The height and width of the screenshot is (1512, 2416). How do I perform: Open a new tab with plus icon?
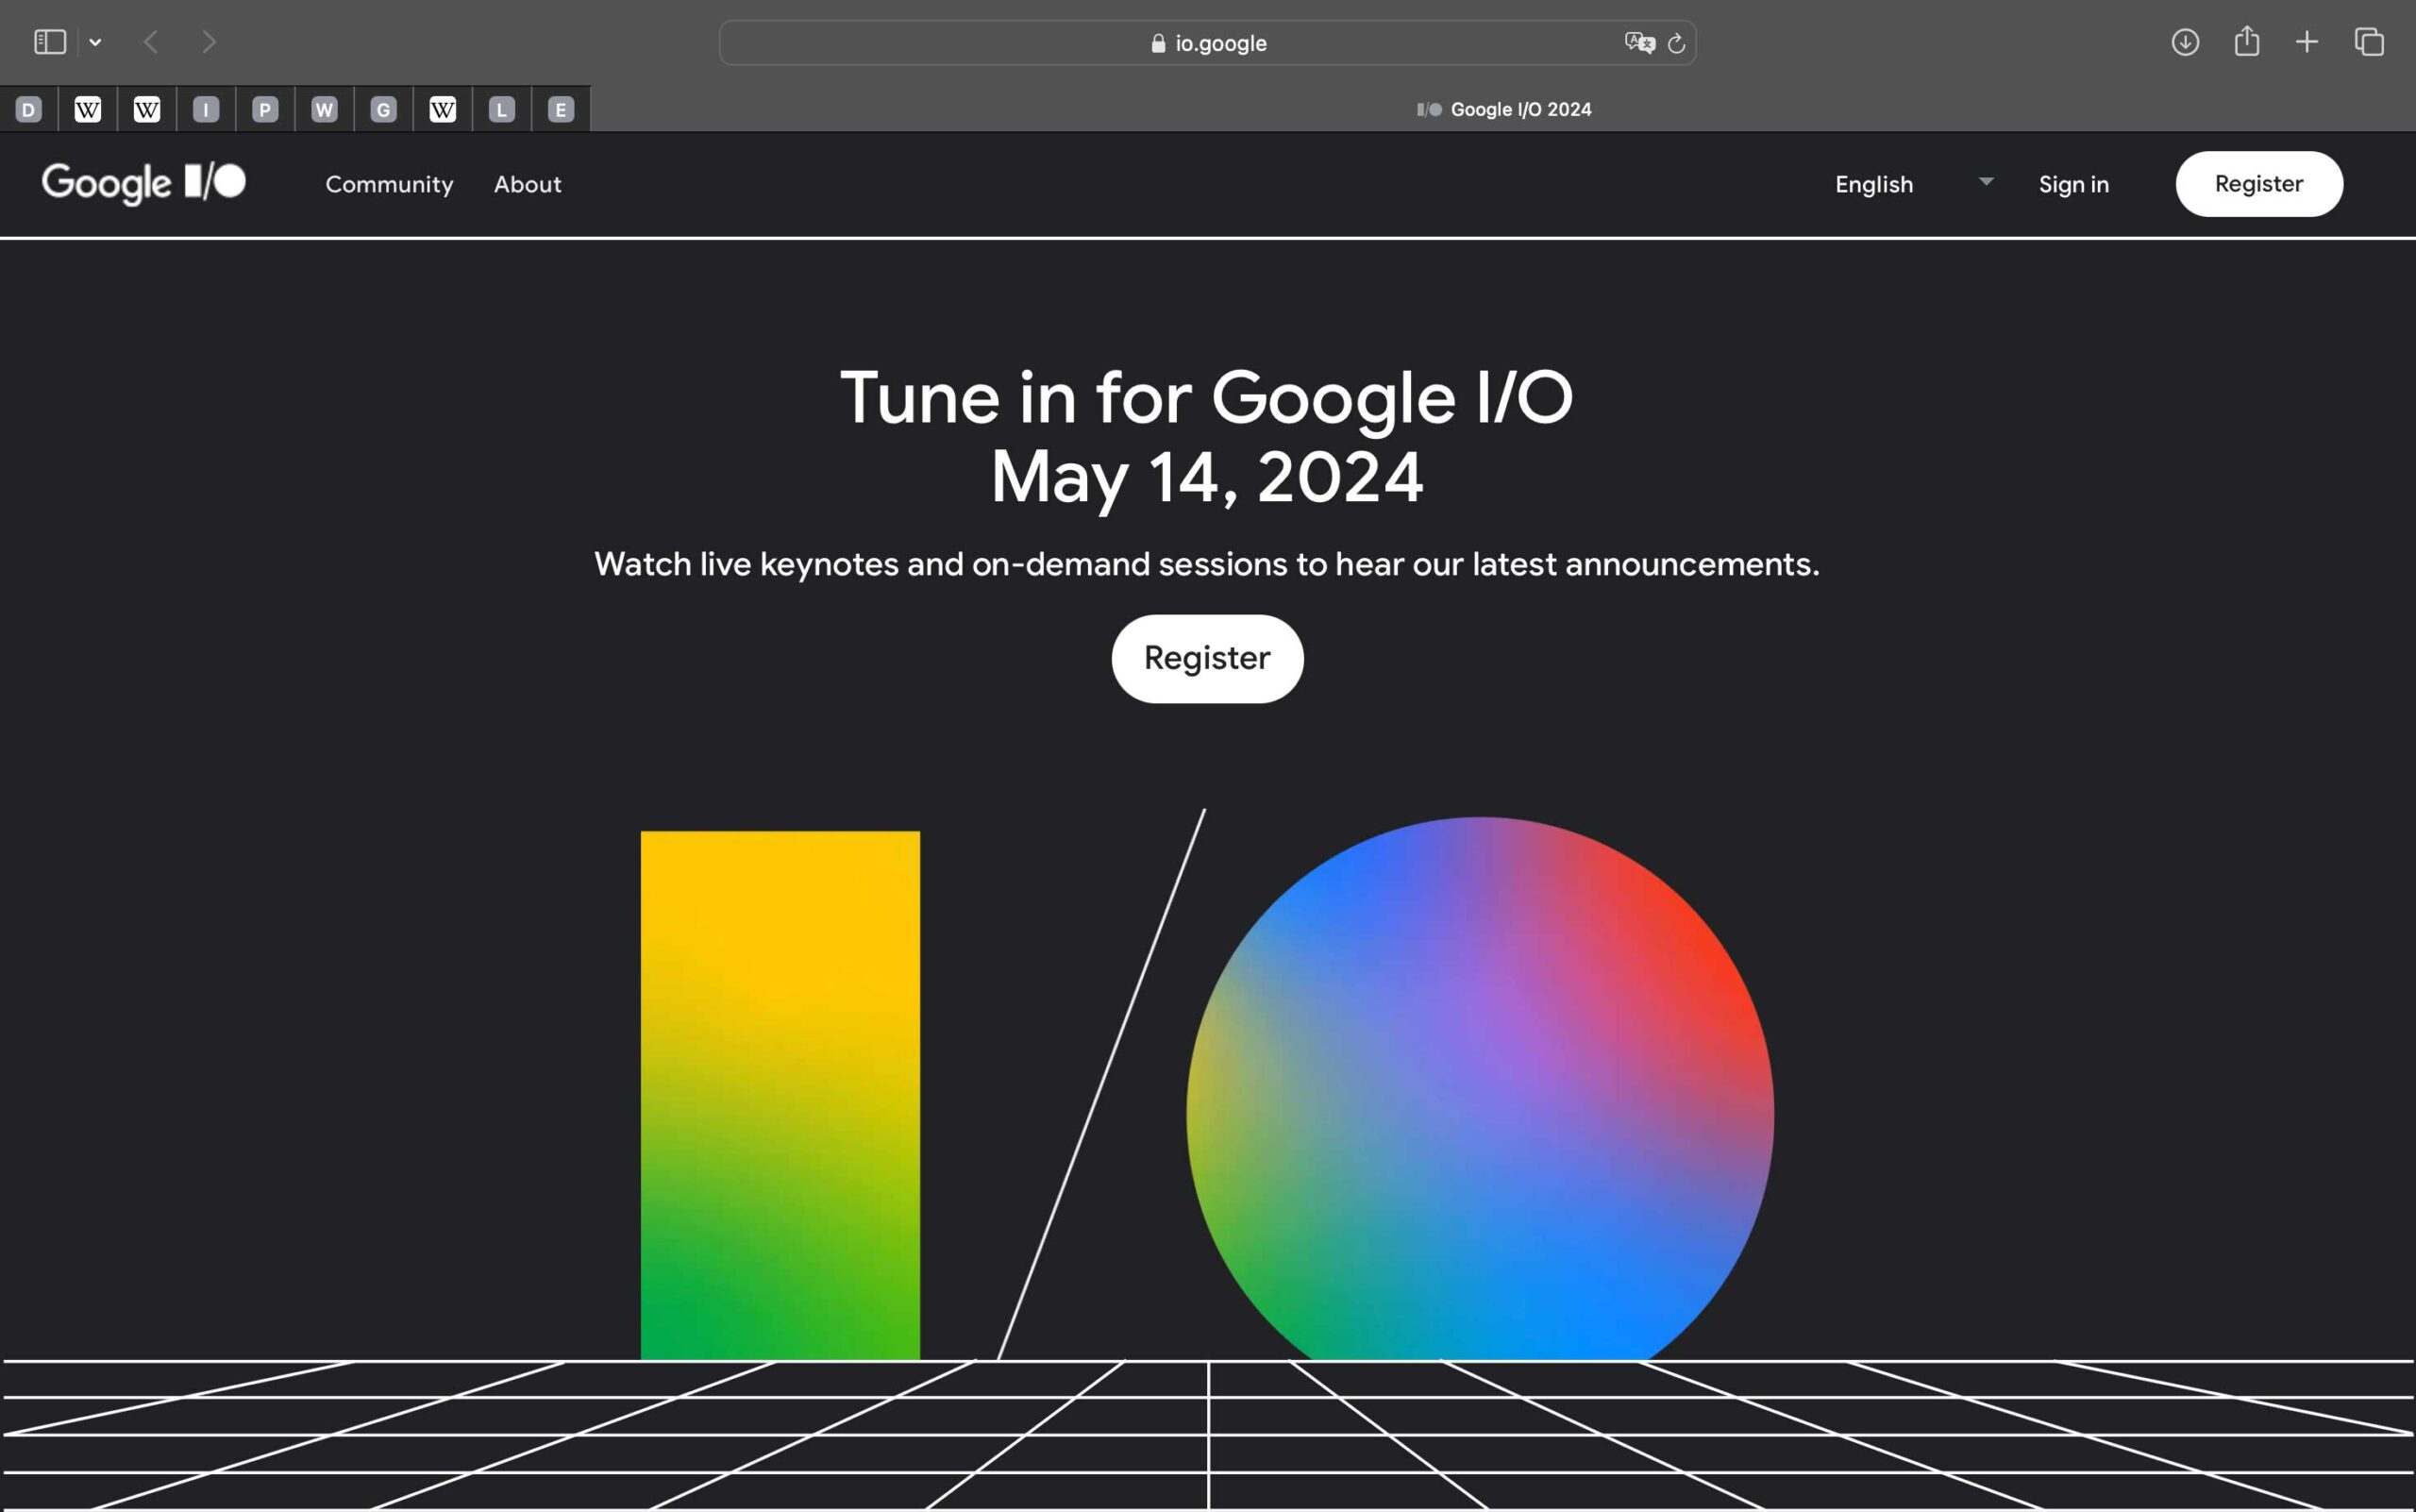2307,42
